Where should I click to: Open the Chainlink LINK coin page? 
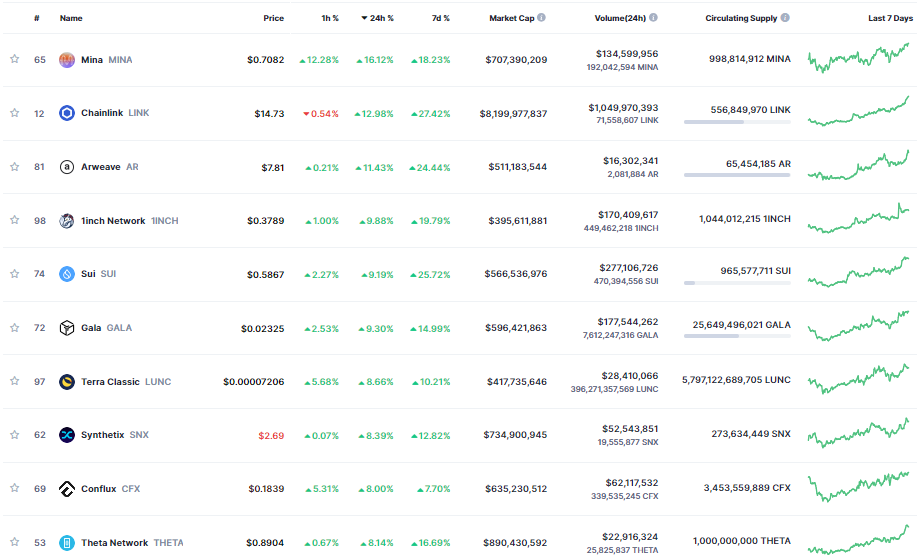(x=115, y=113)
